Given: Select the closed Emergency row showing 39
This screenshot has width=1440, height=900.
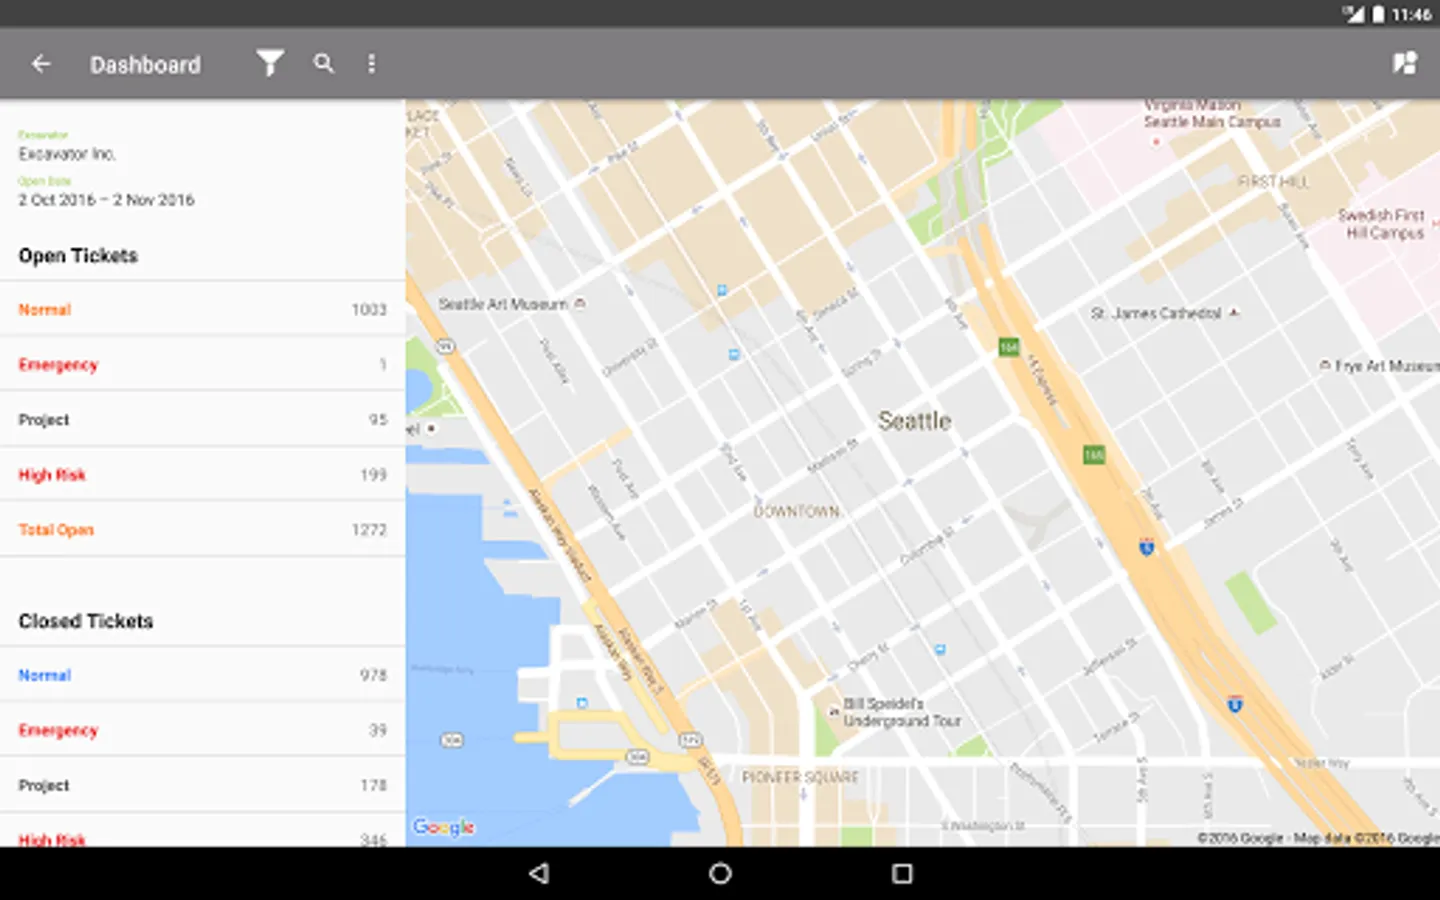Looking at the screenshot, I should (x=203, y=731).
